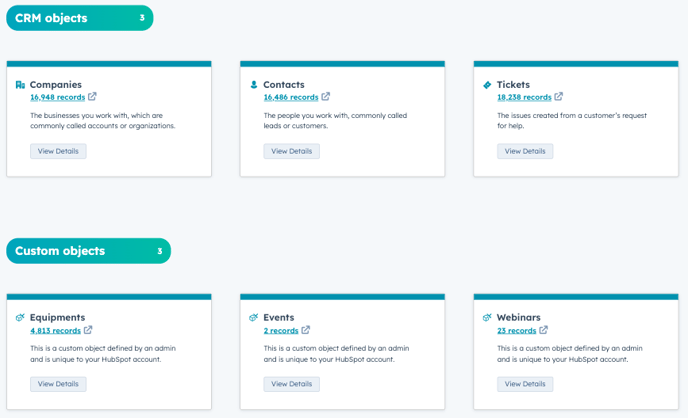Open external link icon beside Equipments records
Viewport: 688px width, 418px height.
click(88, 330)
